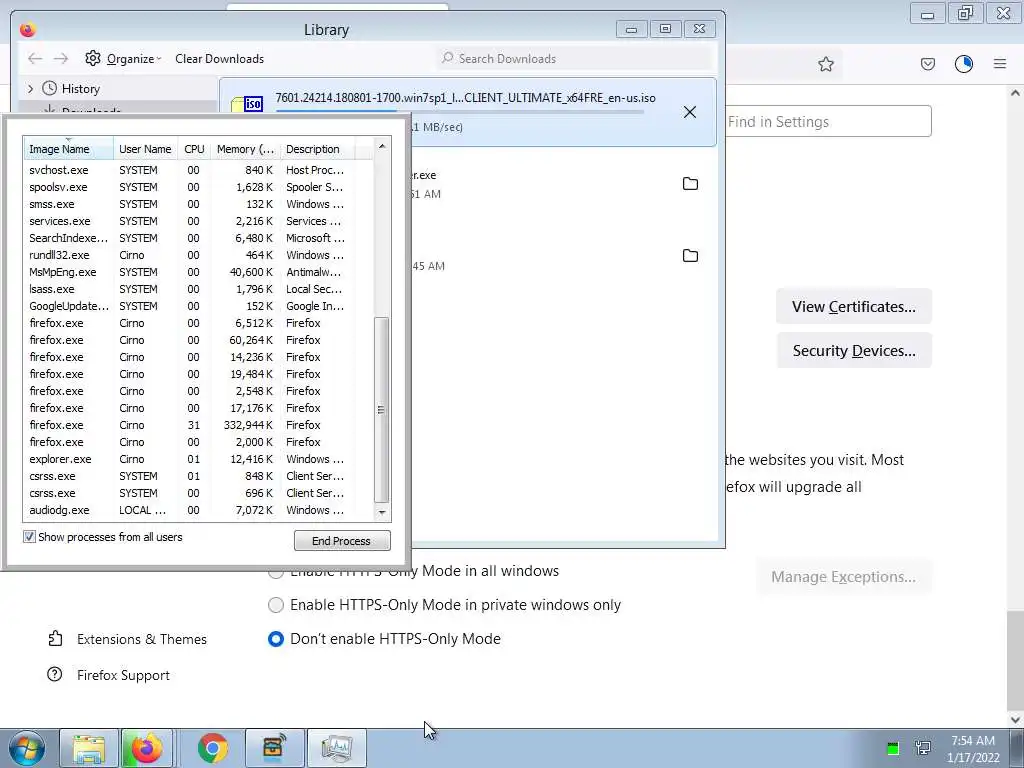Bookmark page with star icon
Image resolution: width=1024 pixels, height=768 pixels.
coord(826,64)
